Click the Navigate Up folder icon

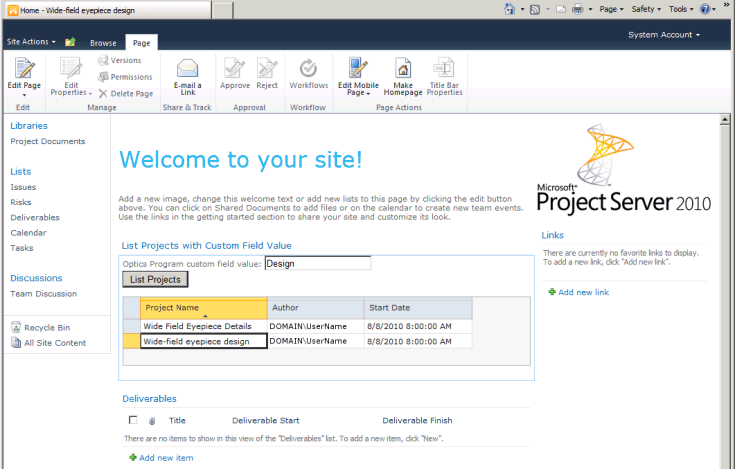pos(70,42)
